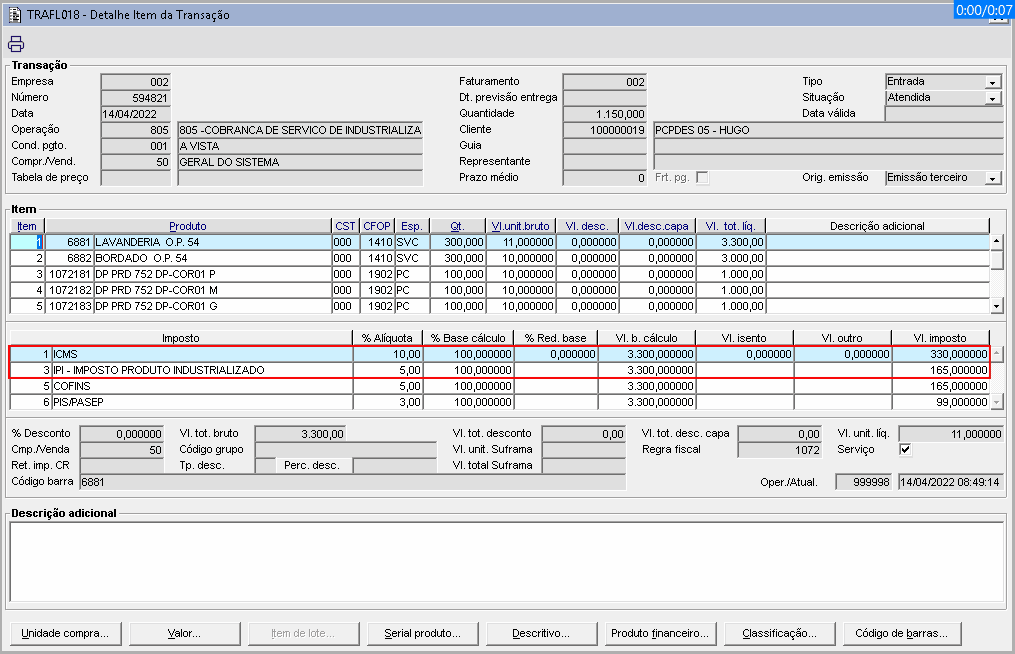Click the Número field 594821
This screenshot has height=654, width=1015.
click(135, 98)
